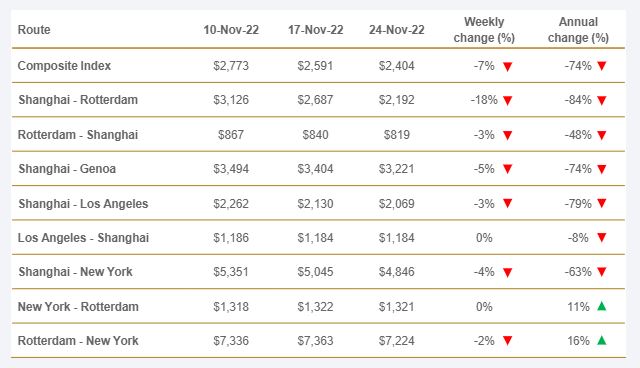Image resolution: width=640 pixels, height=368 pixels.
Task: Click the red arrow beside Rotterdam - New York -2%
Action: pyautogui.click(x=507, y=341)
